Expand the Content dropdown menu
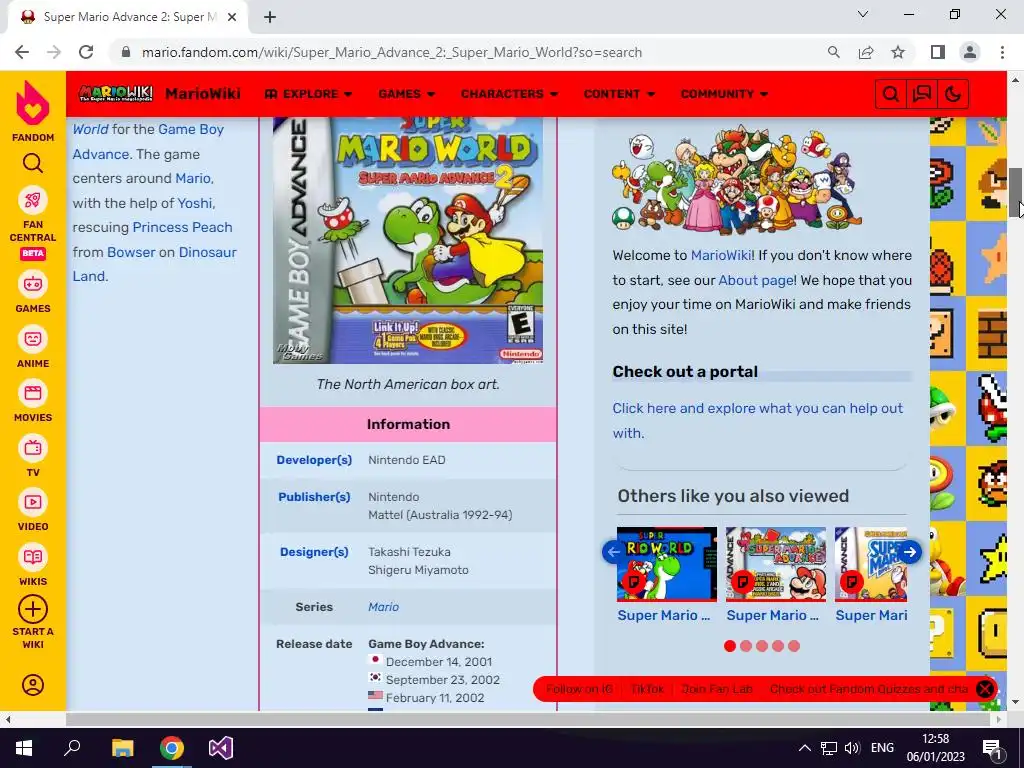 coord(618,94)
